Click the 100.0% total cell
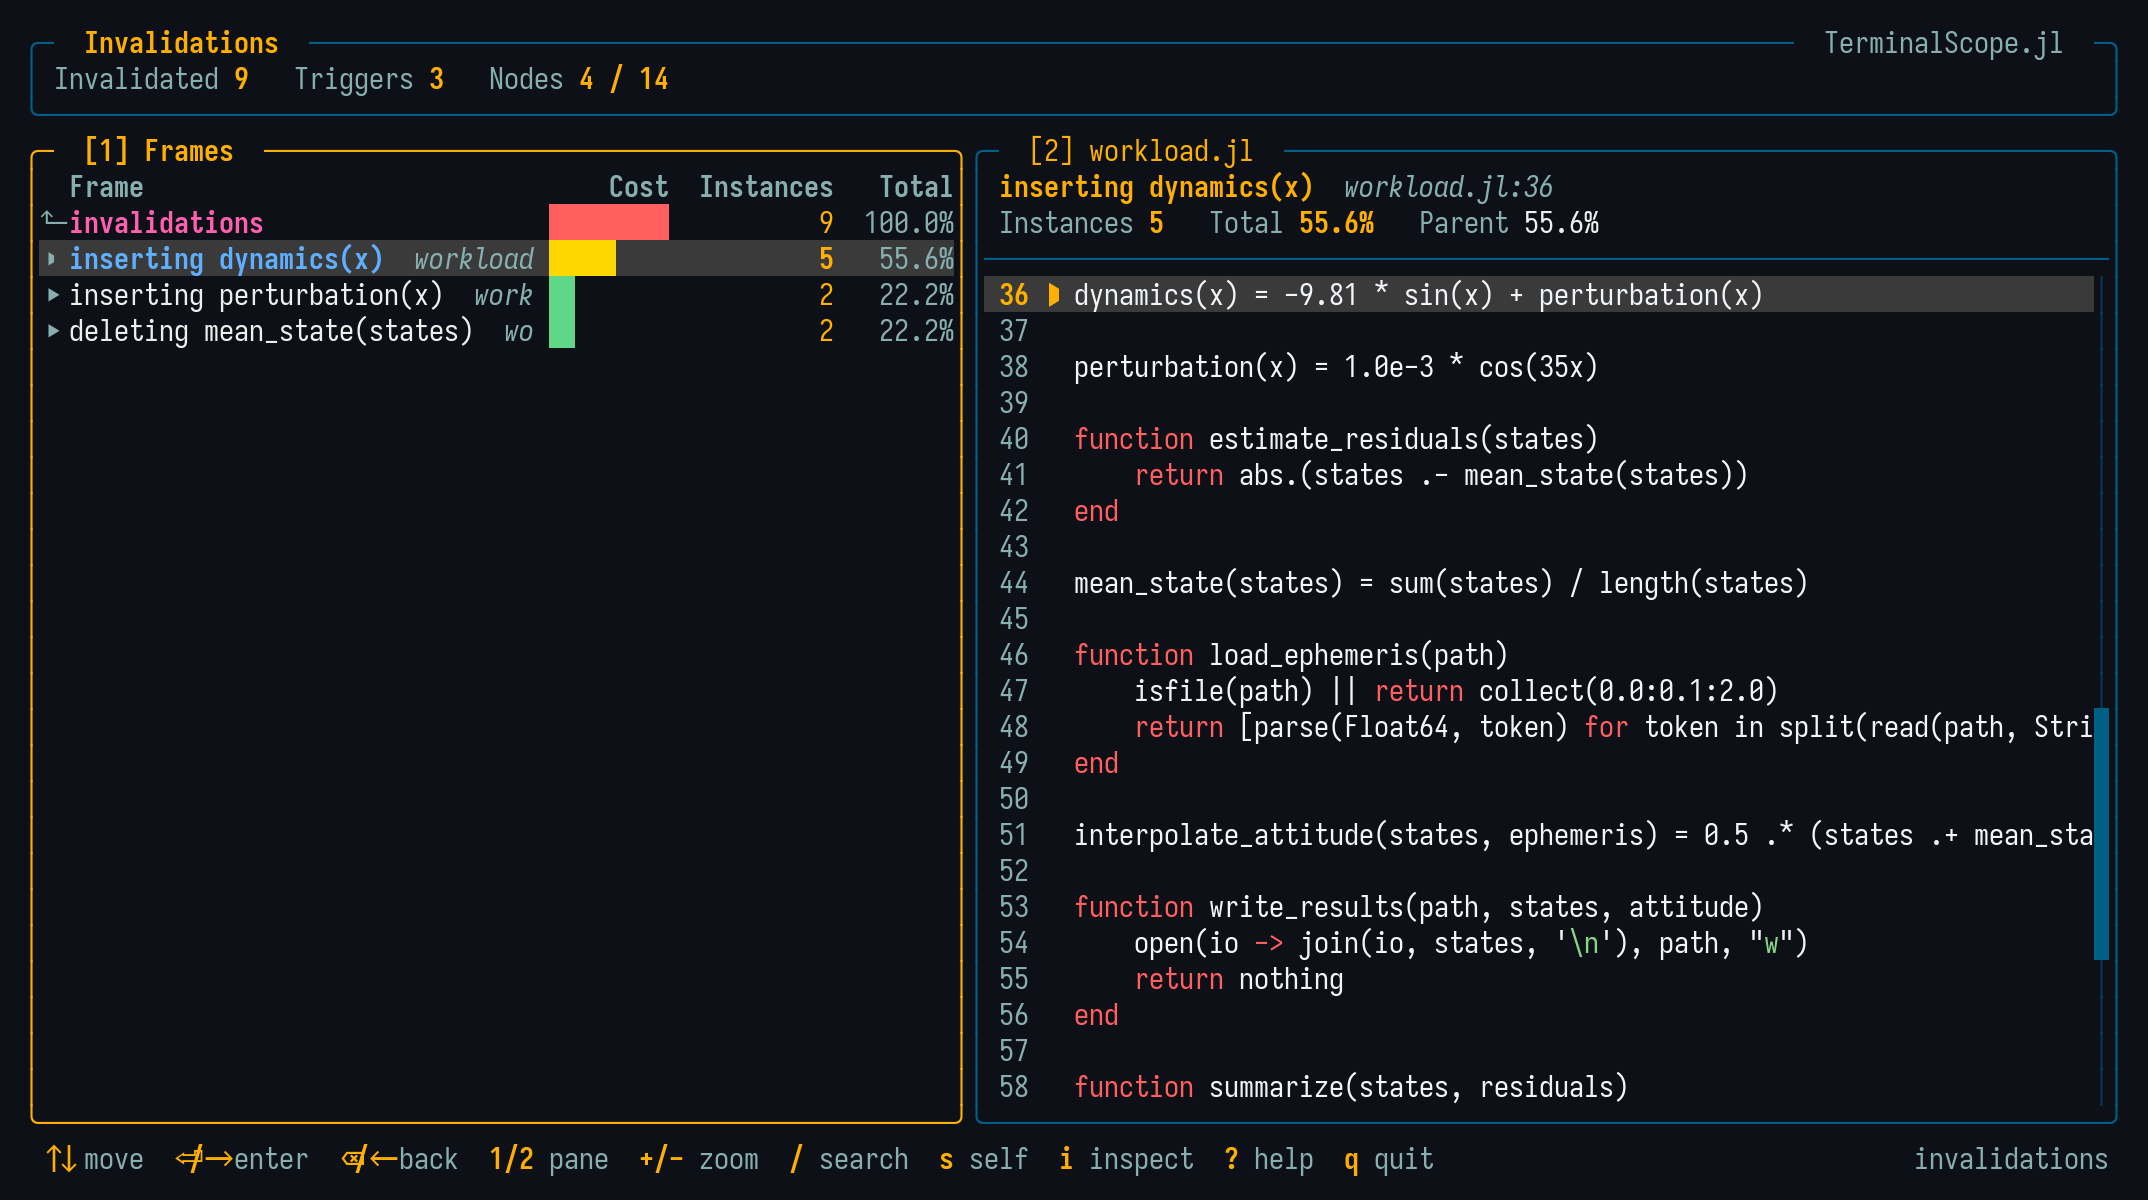 (909, 223)
